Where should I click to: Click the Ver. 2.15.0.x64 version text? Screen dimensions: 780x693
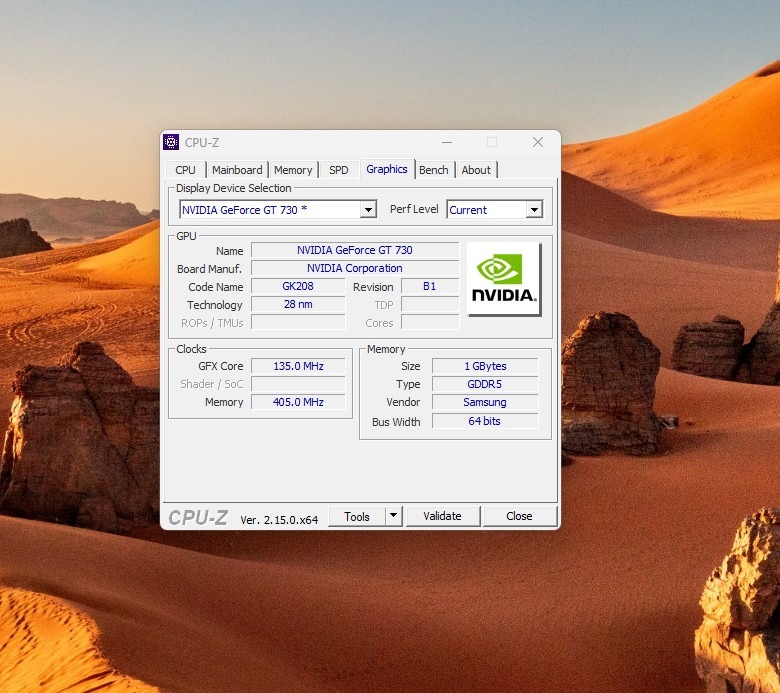pyautogui.click(x=279, y=520)
